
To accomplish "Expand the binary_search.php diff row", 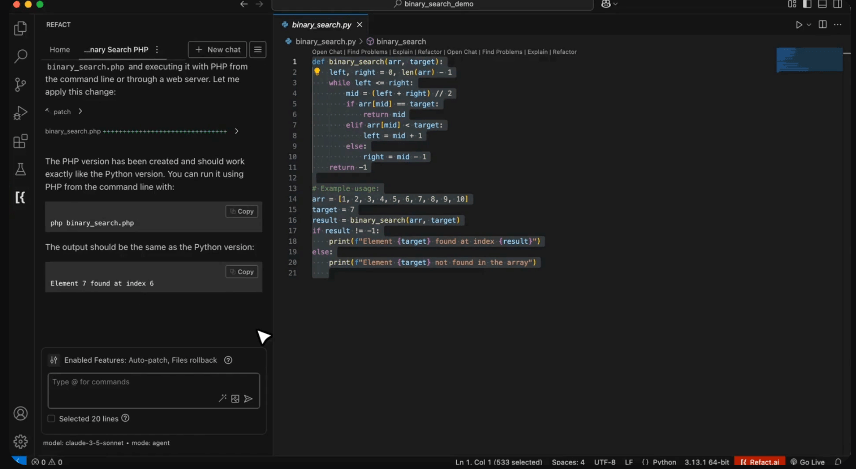I will [x=236, y=131].
